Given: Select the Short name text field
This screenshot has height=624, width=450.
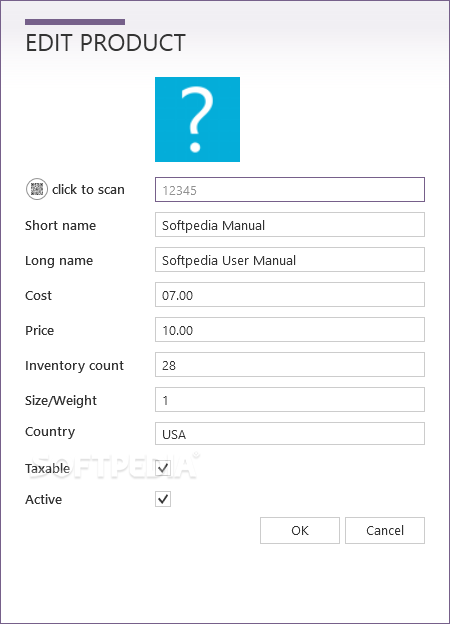Looking at the screenshot, I should click(290, 225).
